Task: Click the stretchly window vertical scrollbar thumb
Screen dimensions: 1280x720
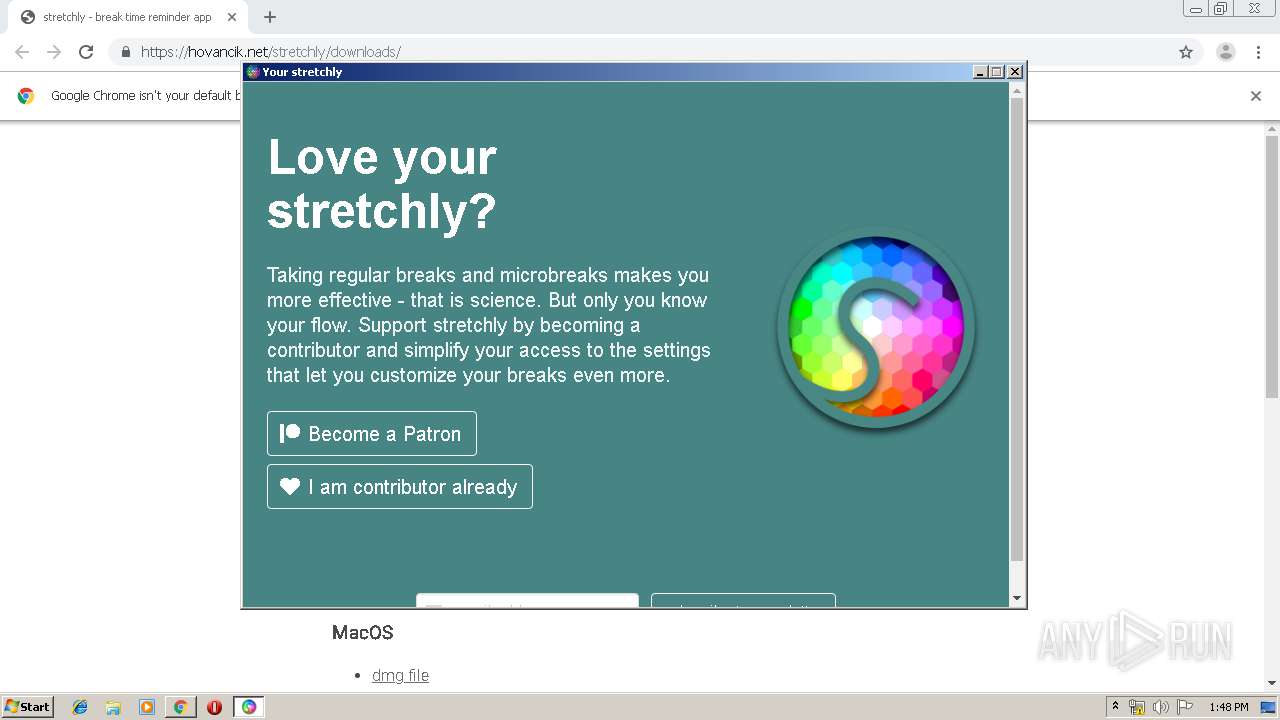Action: (1017, 330)
